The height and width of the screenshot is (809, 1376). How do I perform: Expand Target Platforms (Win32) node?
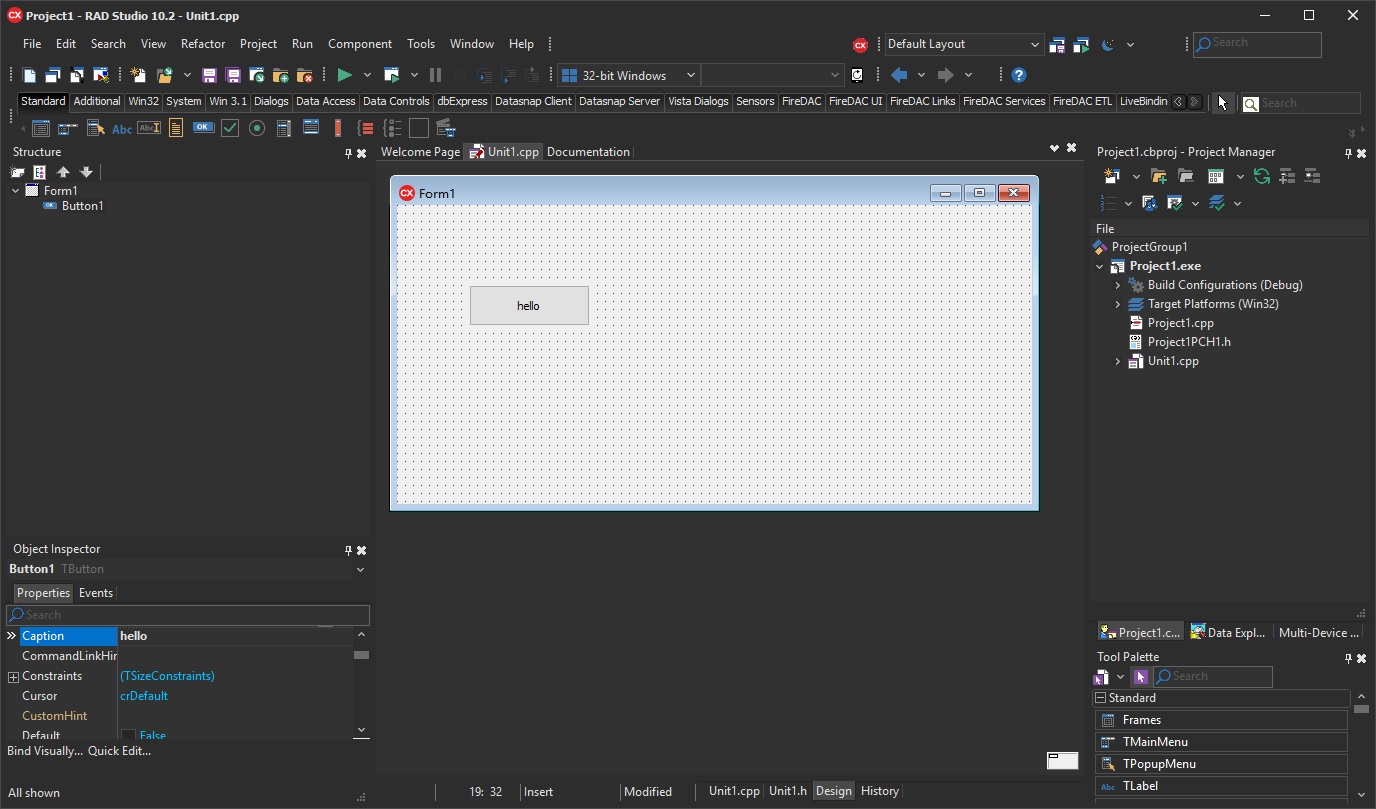[x=1118, y=304]
